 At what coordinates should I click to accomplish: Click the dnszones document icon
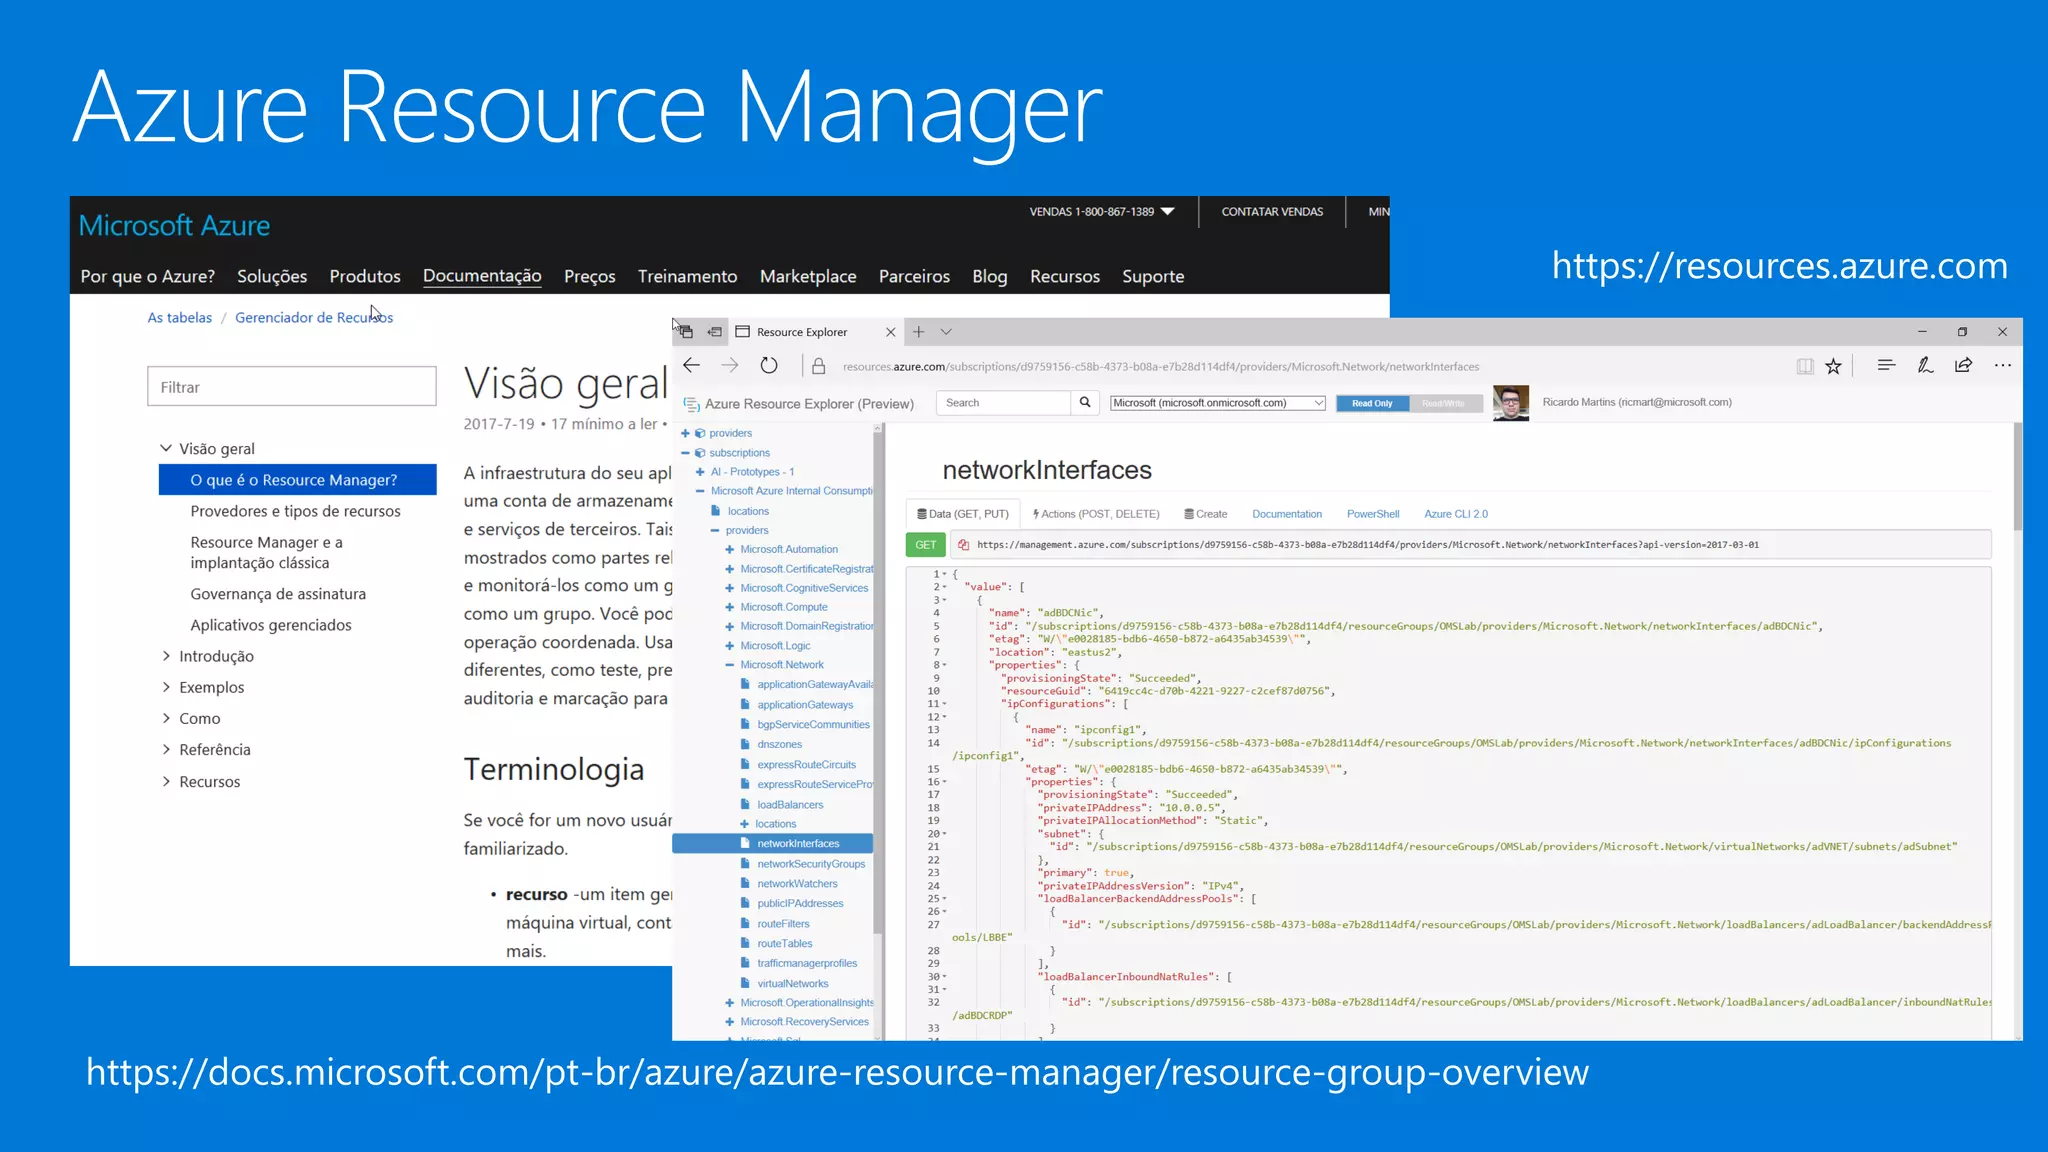click(x=745, y=744)
